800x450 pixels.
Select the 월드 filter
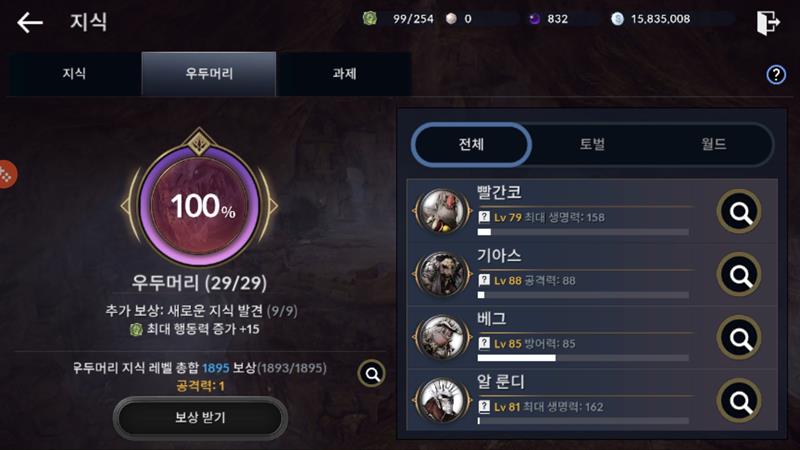point(713,144)
